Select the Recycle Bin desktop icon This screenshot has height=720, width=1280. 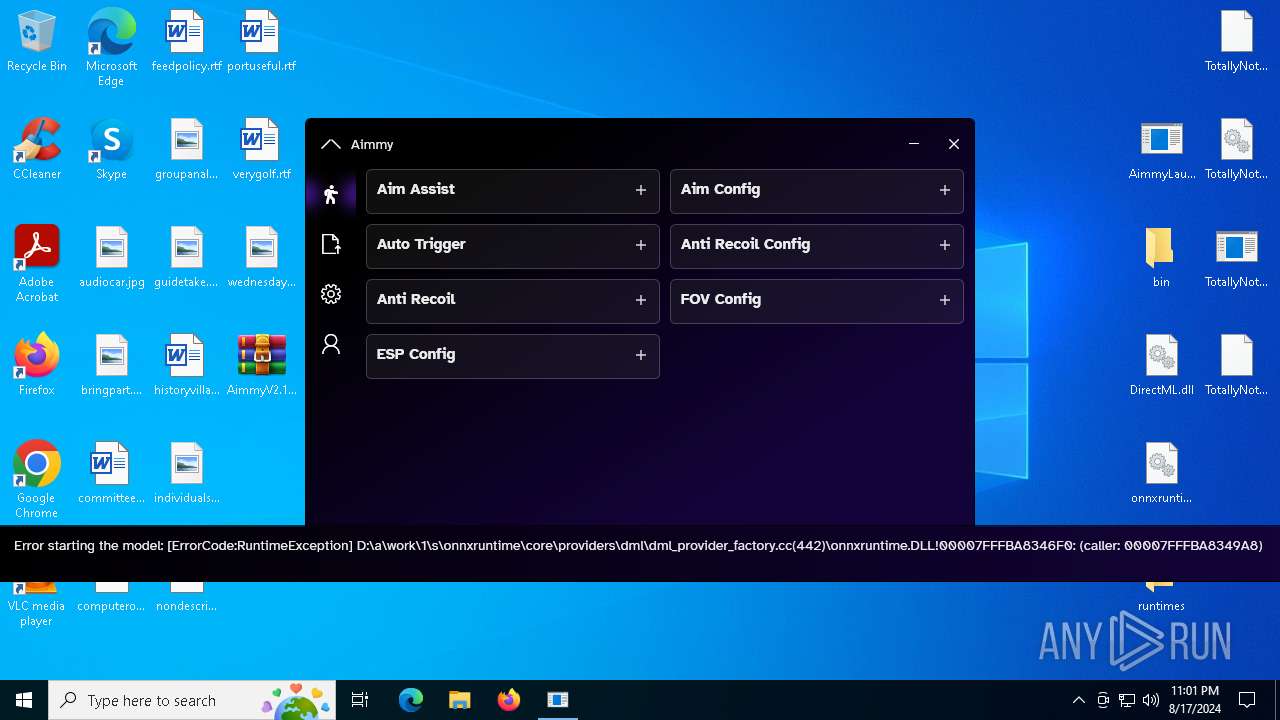(37, 42)
